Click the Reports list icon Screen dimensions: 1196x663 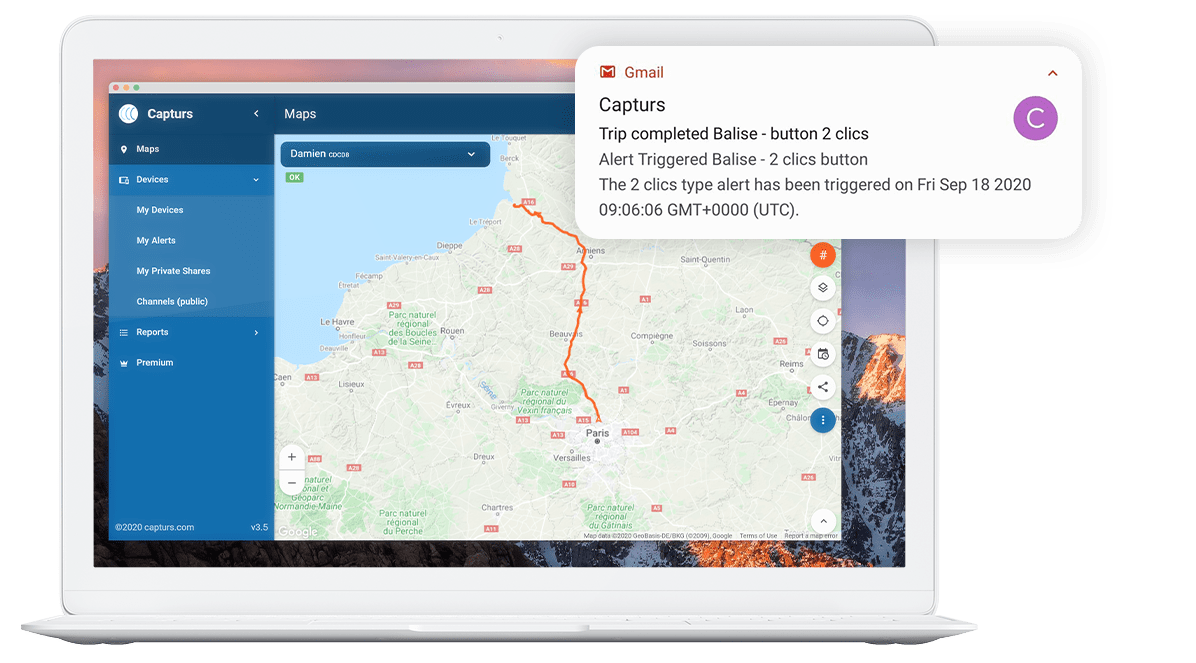(124, 333)
